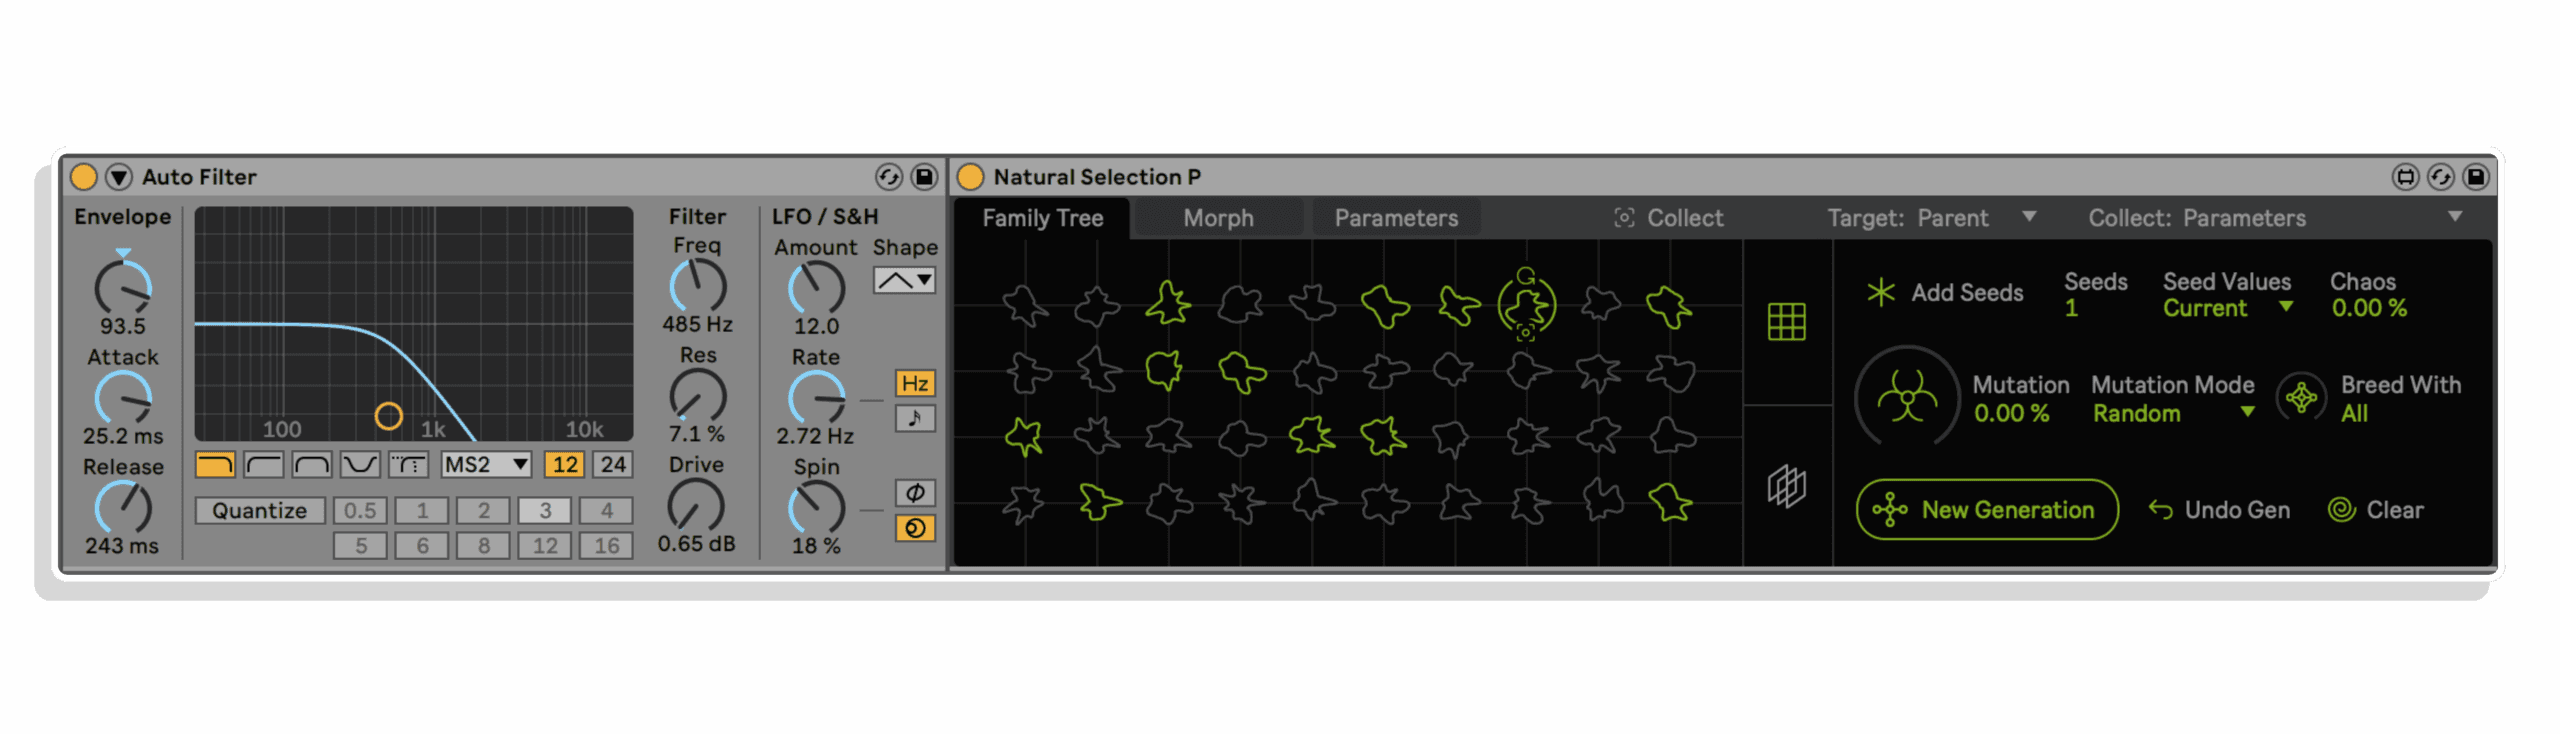The image size is (2560, 734).
Task: Open the LFO Shape dropdown
Action: coord(904,281)
